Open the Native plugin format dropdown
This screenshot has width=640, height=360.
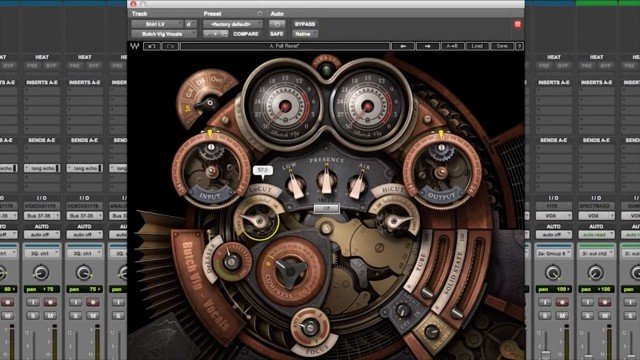[305, 34]
